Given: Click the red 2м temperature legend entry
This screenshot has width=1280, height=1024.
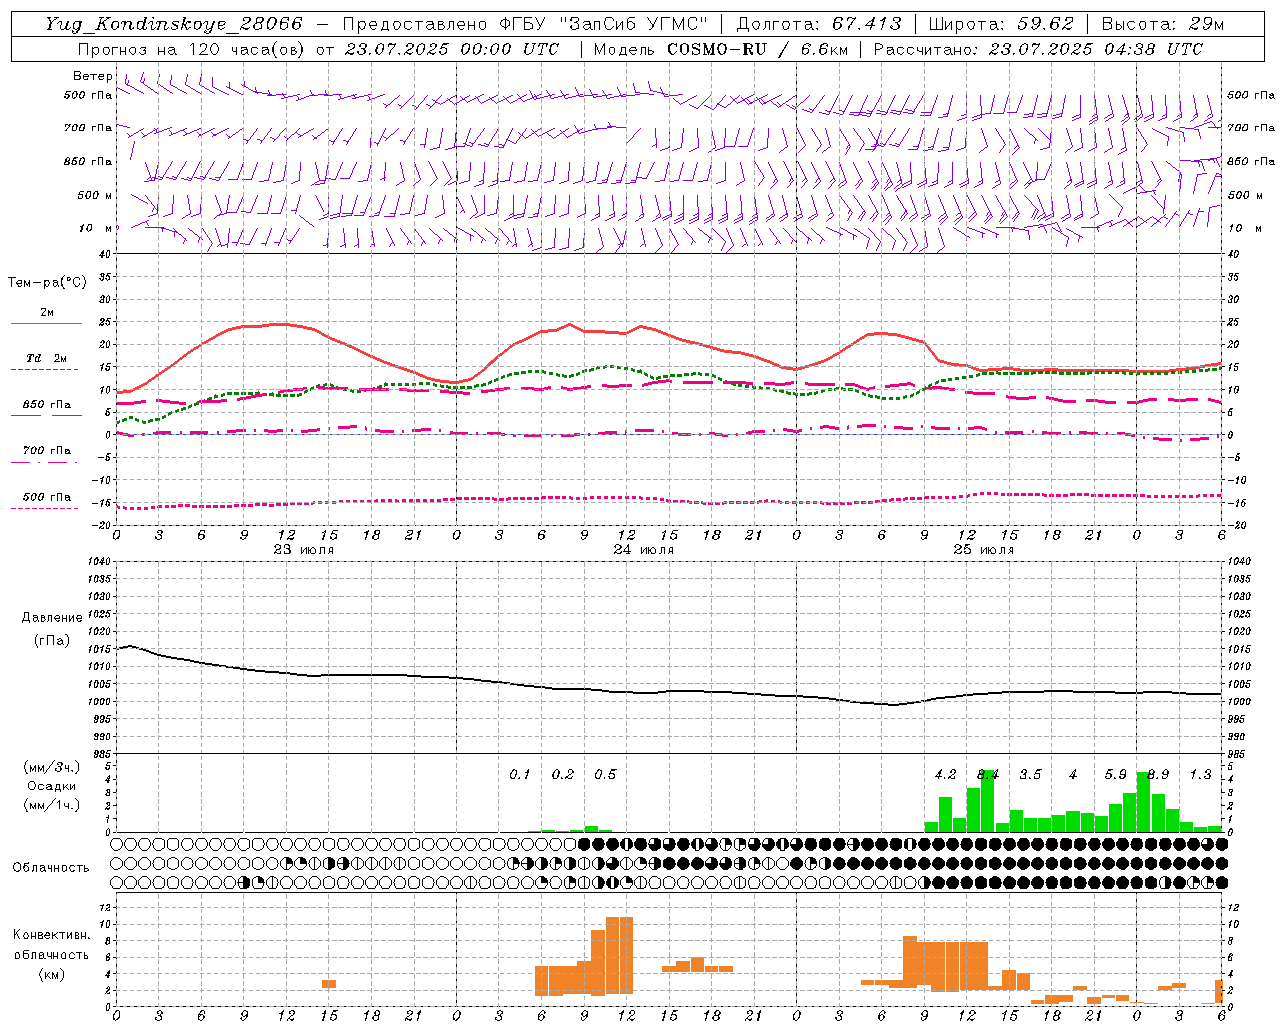Looking at the screenshot, I should pos(46,316).
